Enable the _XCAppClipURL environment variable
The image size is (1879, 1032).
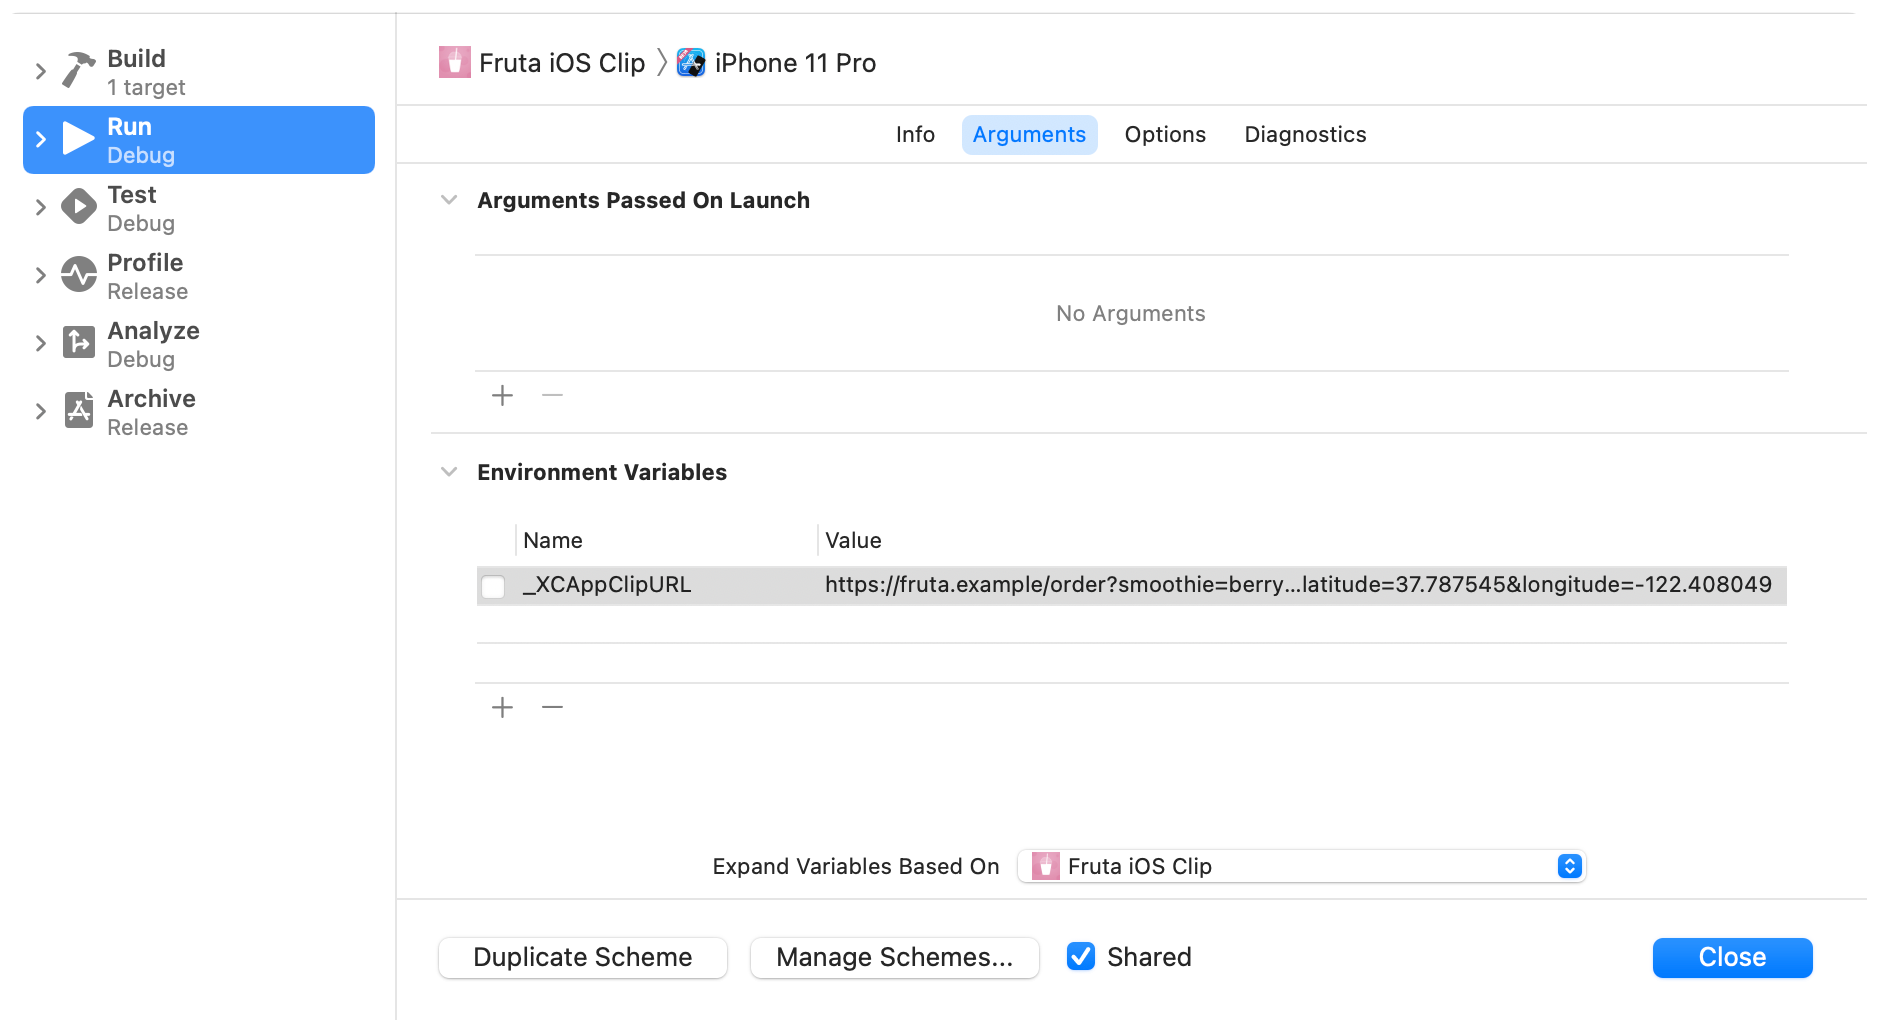pyautogui.click(x=493, y=586)
